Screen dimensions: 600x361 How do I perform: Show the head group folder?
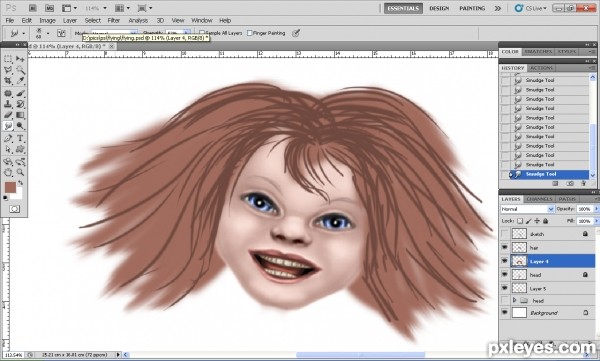click(x=505, y=301)
